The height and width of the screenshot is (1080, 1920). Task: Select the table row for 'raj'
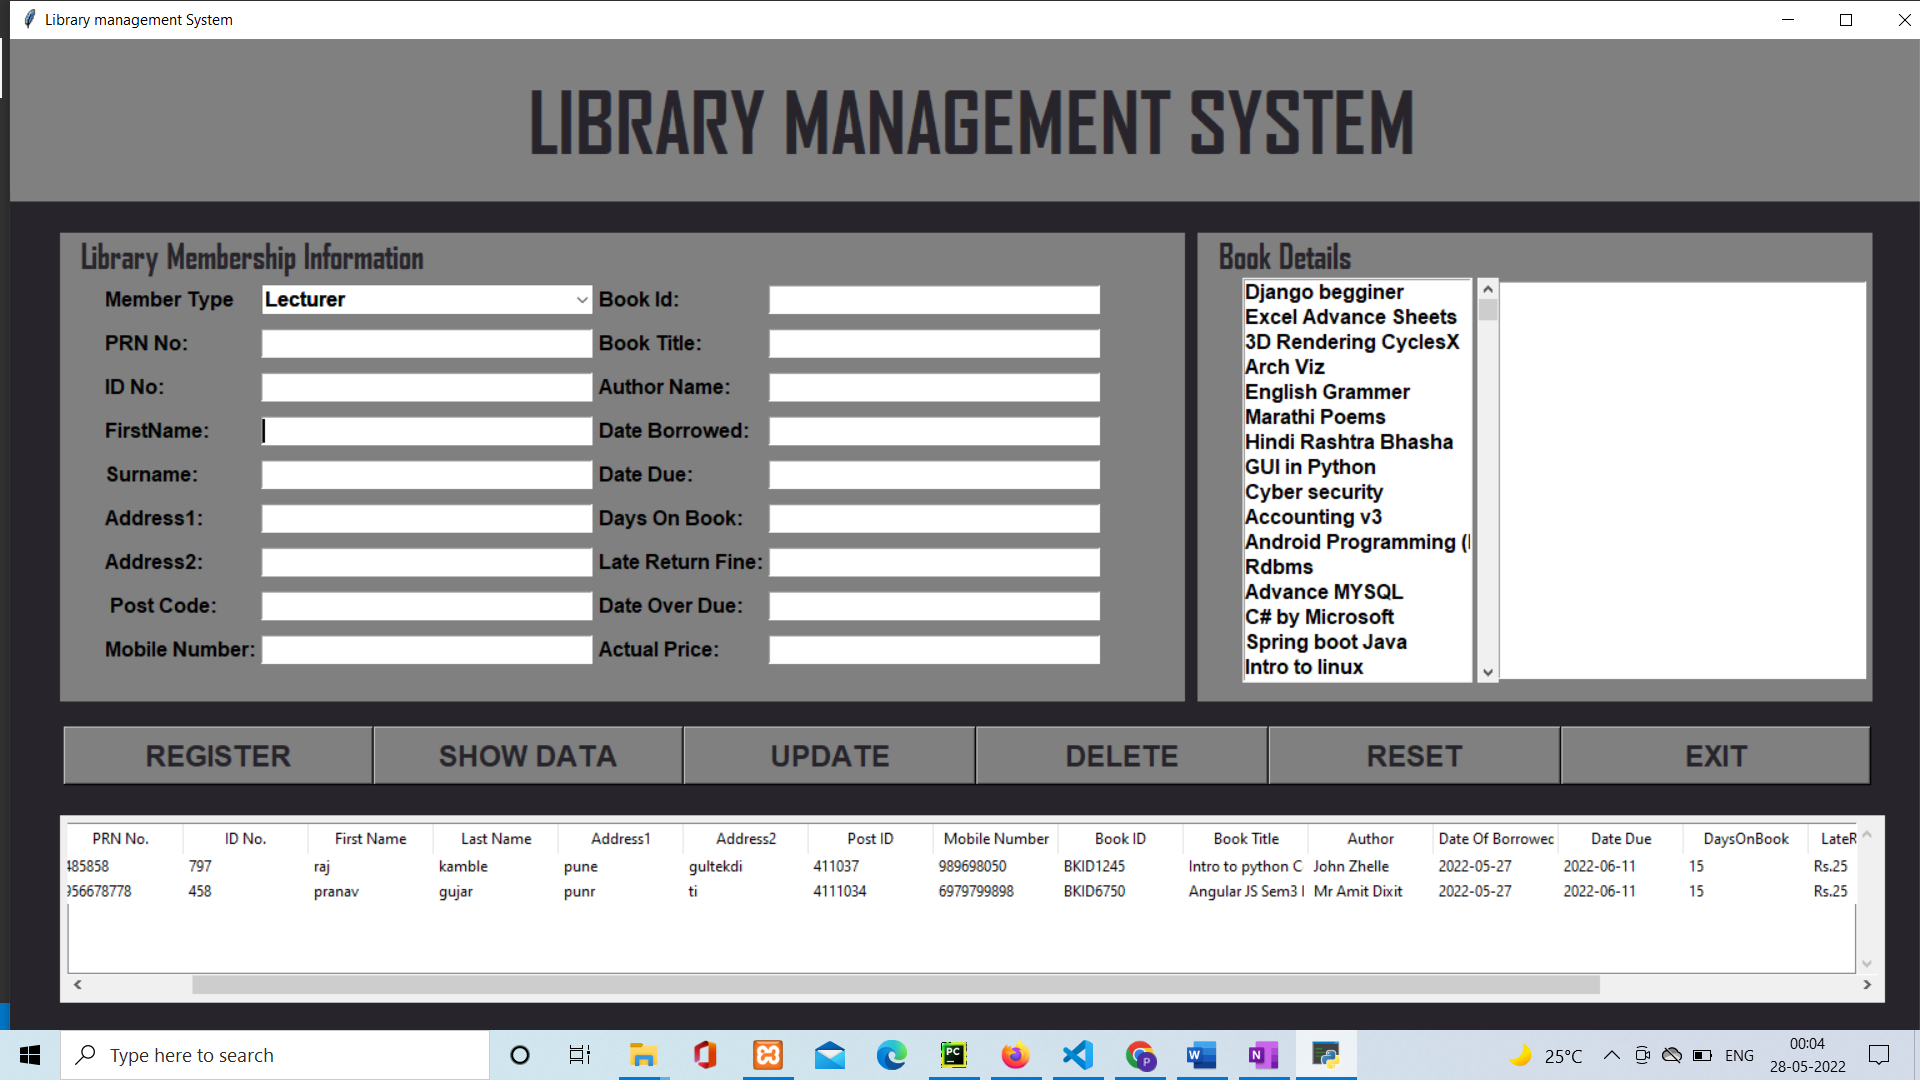[961, 866]
